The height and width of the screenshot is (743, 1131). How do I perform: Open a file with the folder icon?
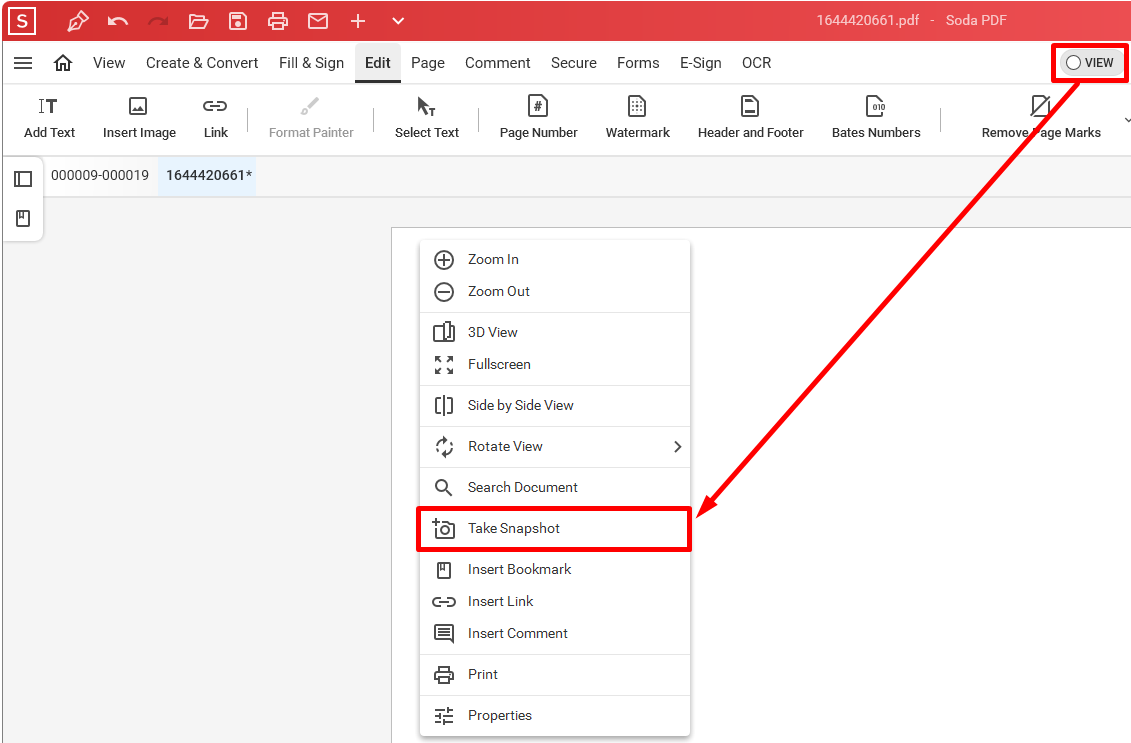pos(198,22)
